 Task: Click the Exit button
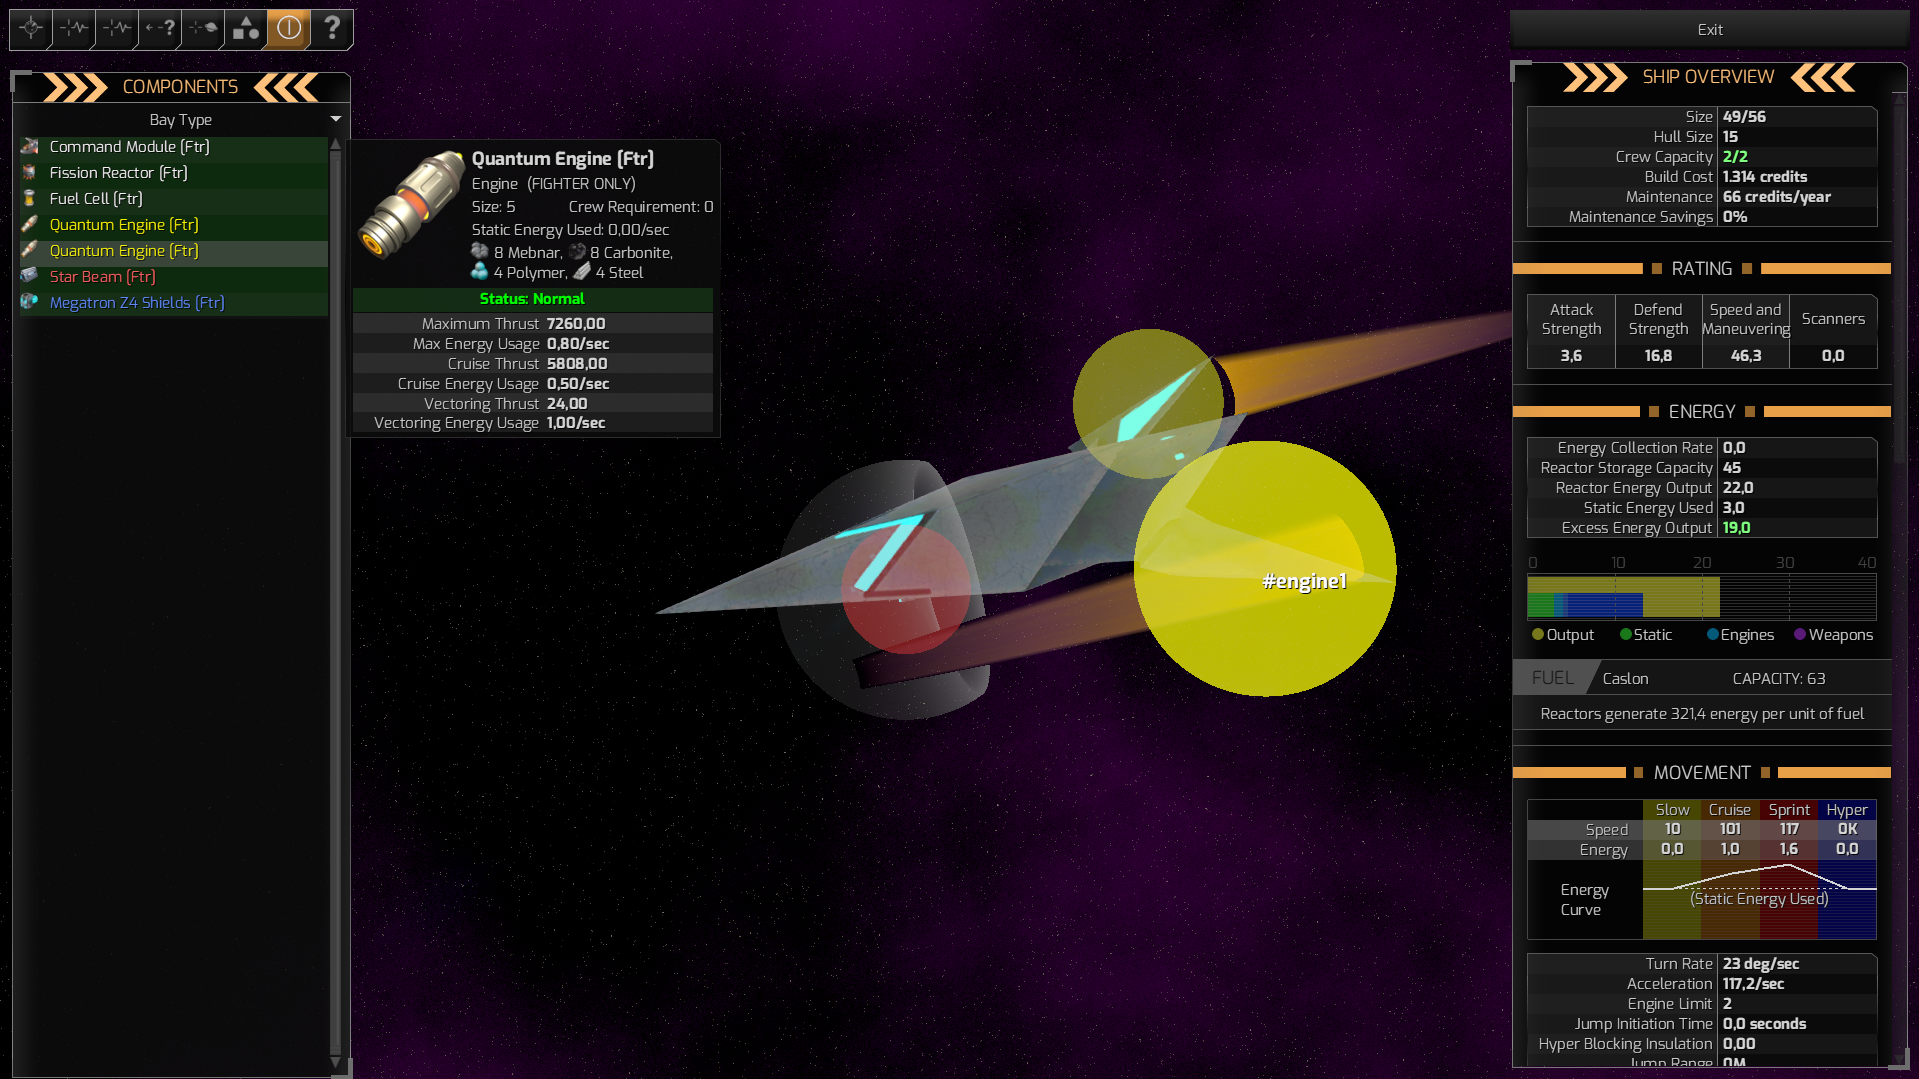1708,29
